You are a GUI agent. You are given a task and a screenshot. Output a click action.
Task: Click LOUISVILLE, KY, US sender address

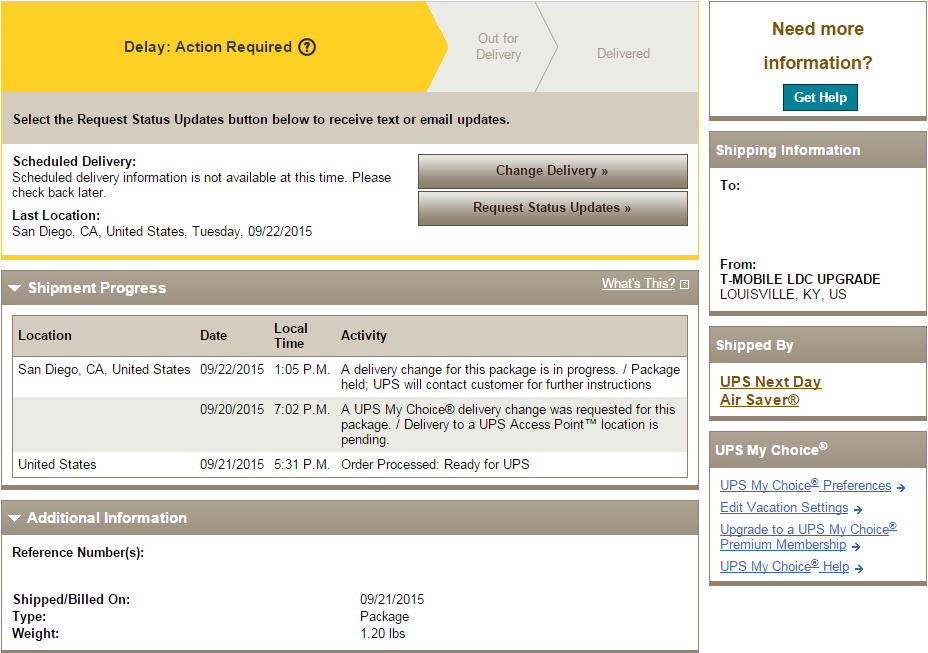[783, 294]
